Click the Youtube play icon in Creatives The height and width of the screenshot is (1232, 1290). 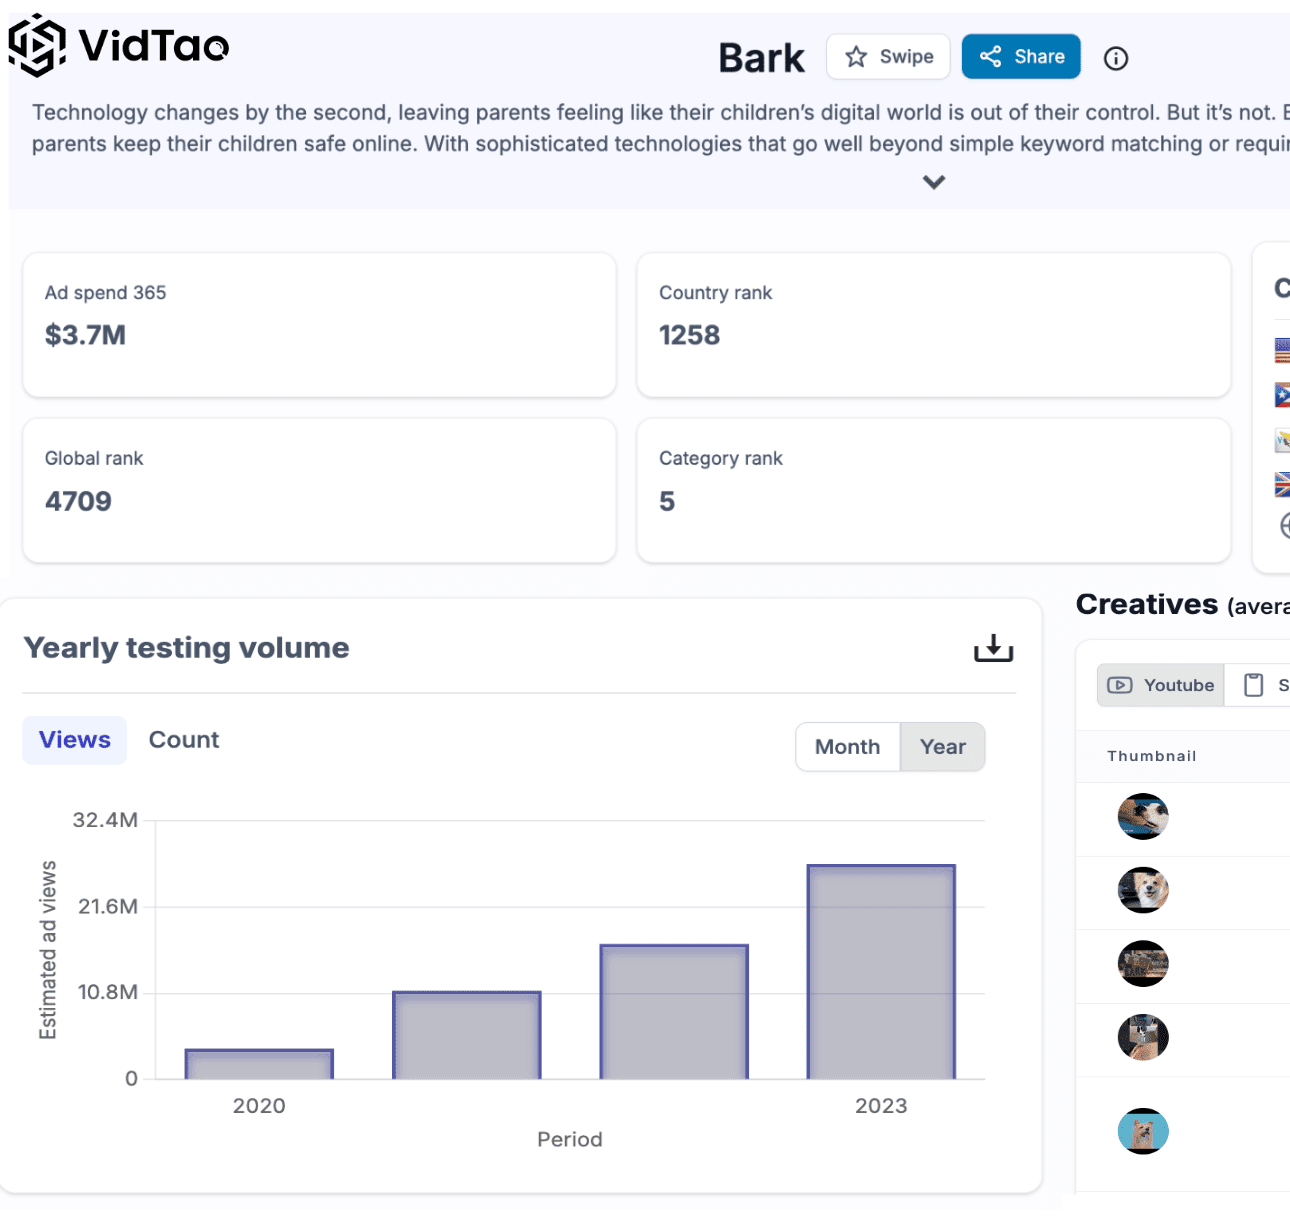tap(1120, 685)
